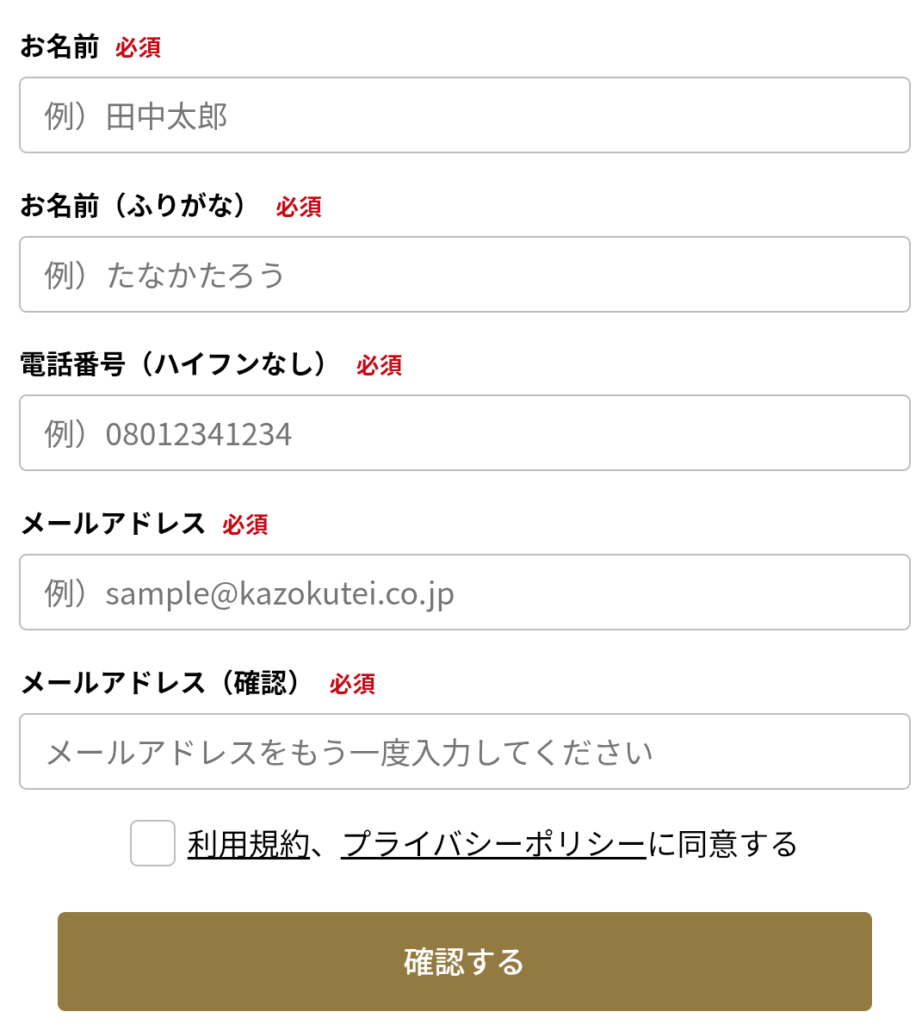Focus the お名前（ふりがな） text box
Image resolution: width=922 pixels, height=1024 pixels.
click(464, 275)
